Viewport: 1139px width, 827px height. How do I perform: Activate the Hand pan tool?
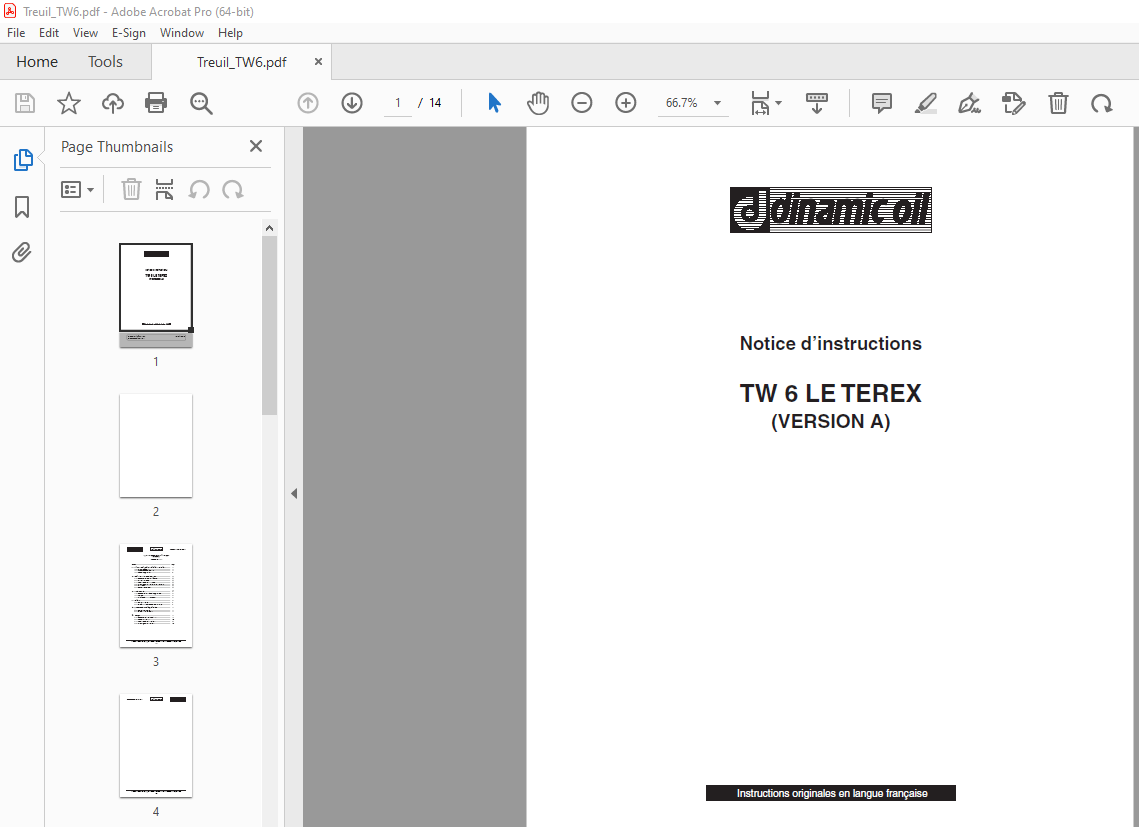pyautogui.click(x=538, y=103)
